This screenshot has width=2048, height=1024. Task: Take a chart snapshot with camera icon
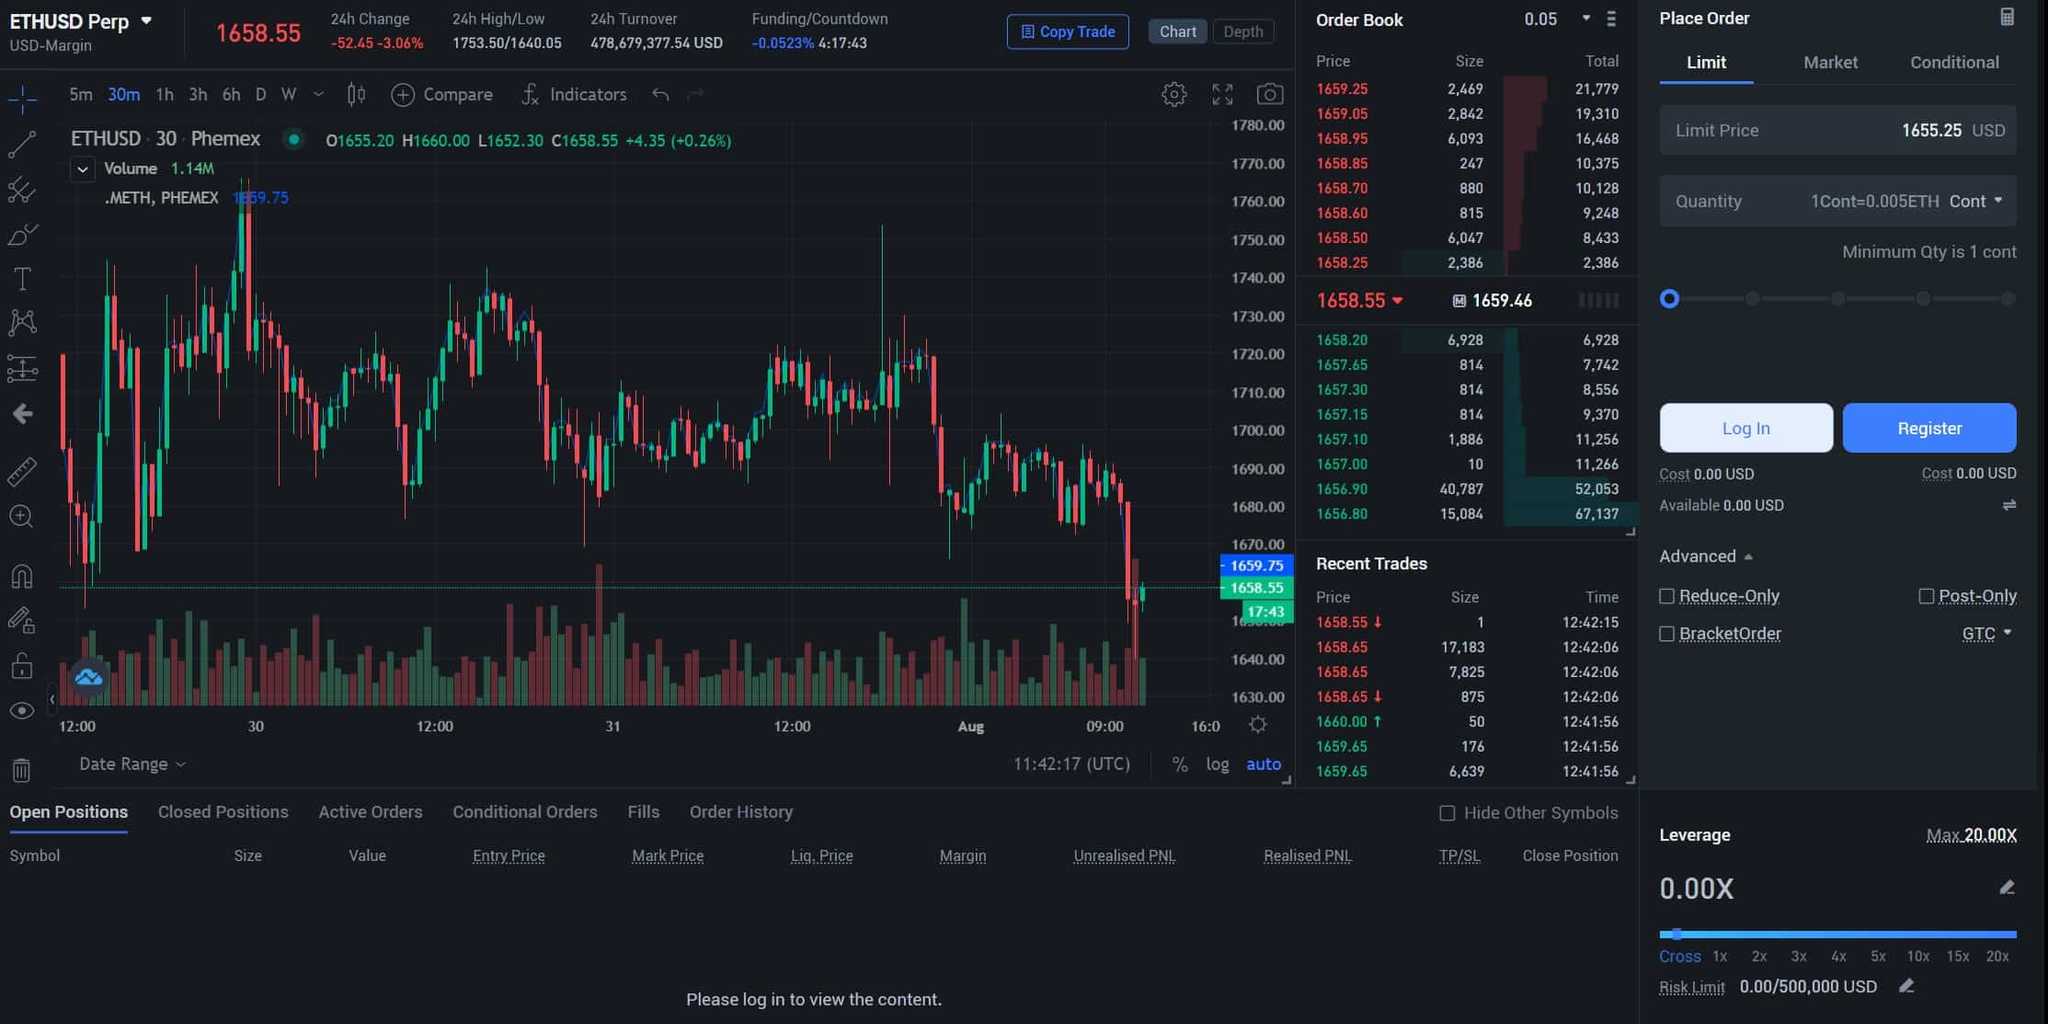coord(1269,94)
